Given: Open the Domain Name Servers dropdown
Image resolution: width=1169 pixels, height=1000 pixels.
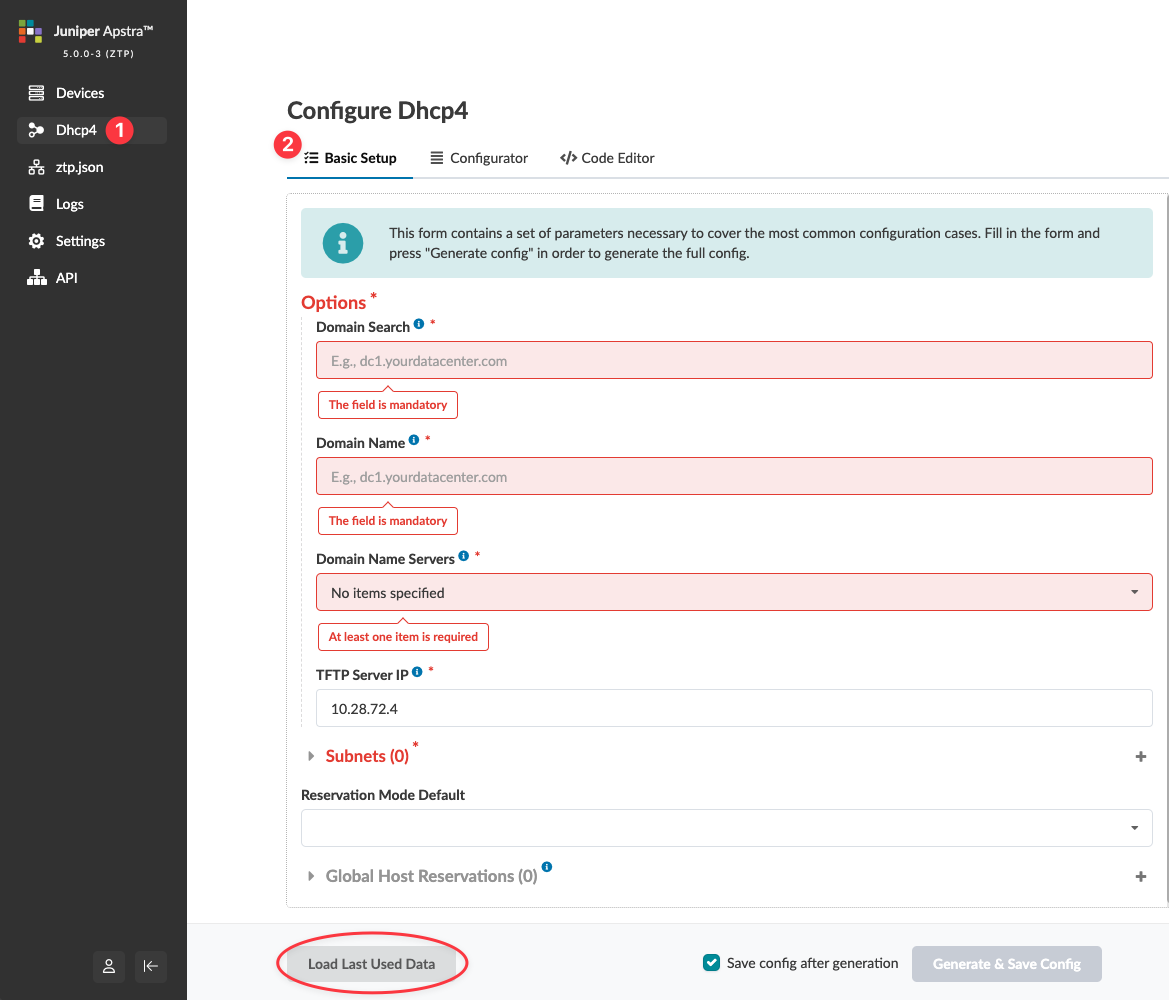Looking at the screenshot, I should click(734, 593).
